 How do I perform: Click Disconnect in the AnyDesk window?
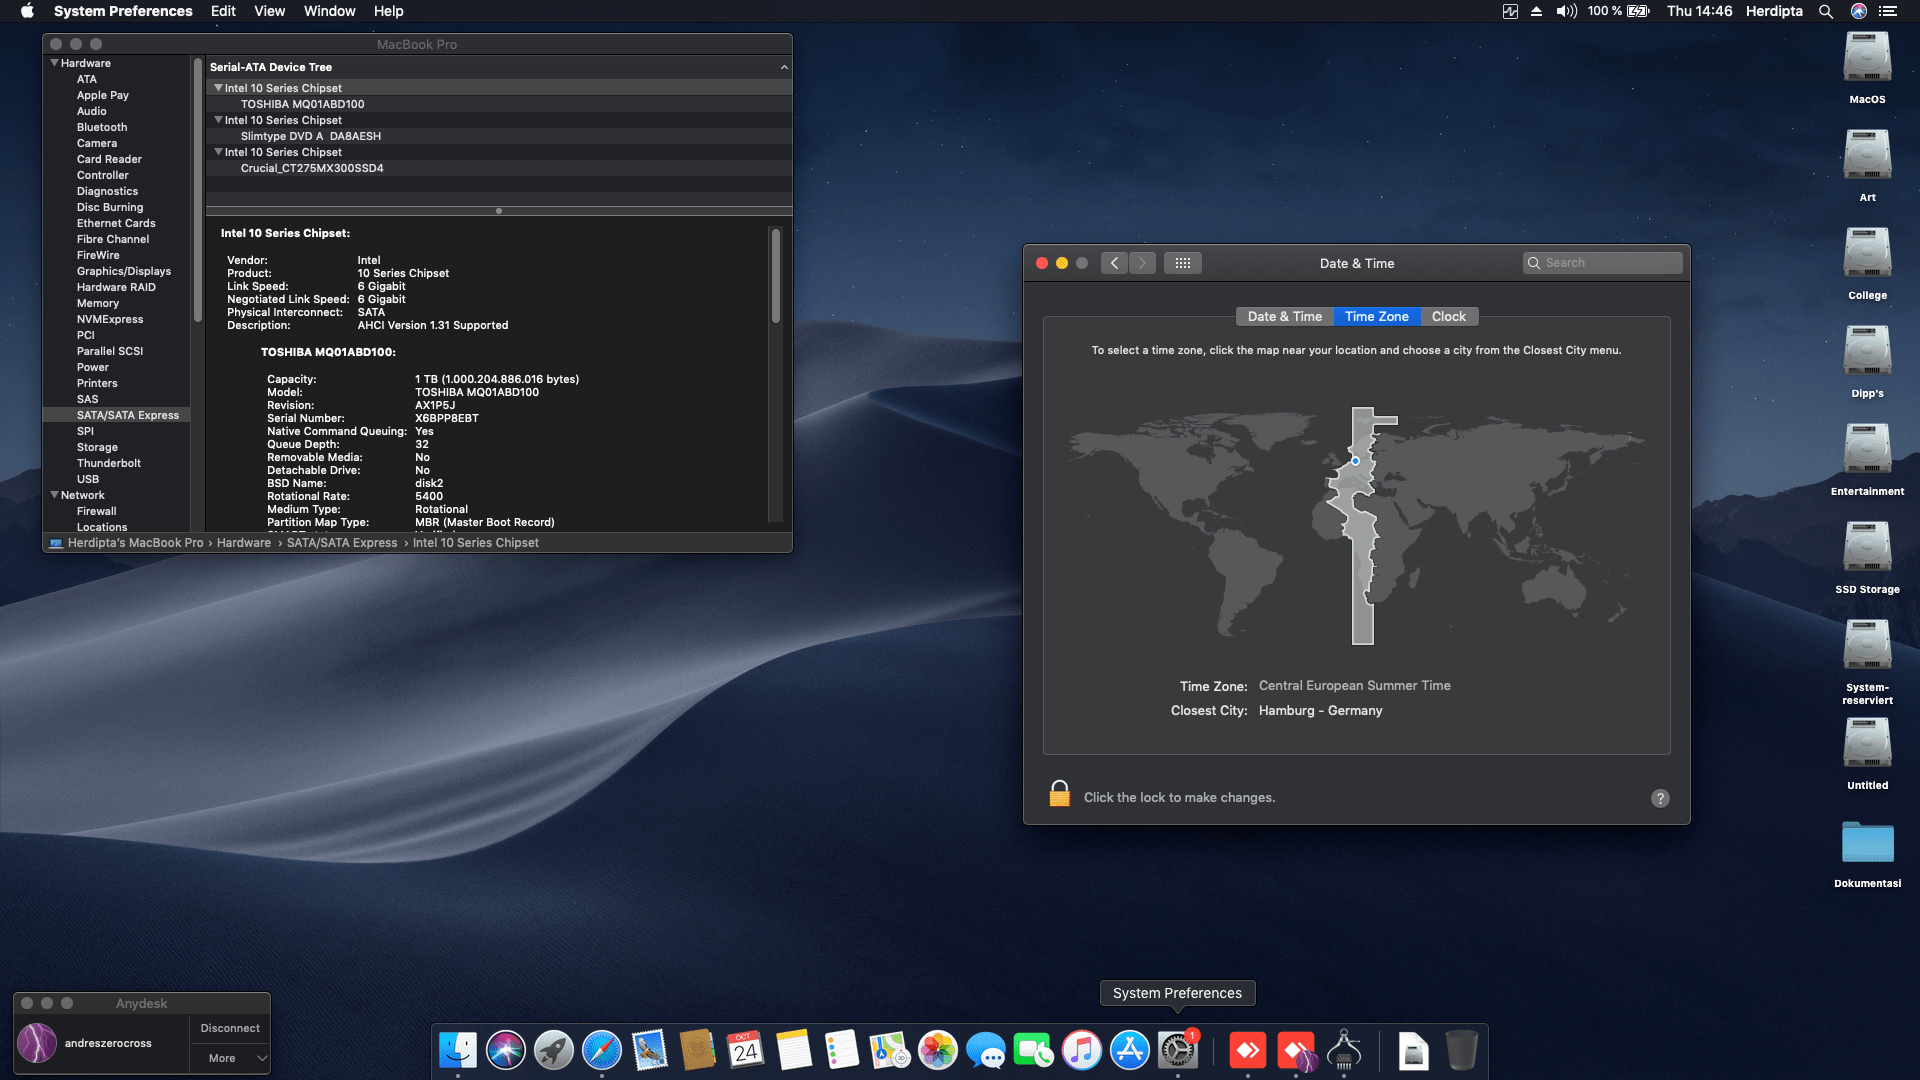229,1027
